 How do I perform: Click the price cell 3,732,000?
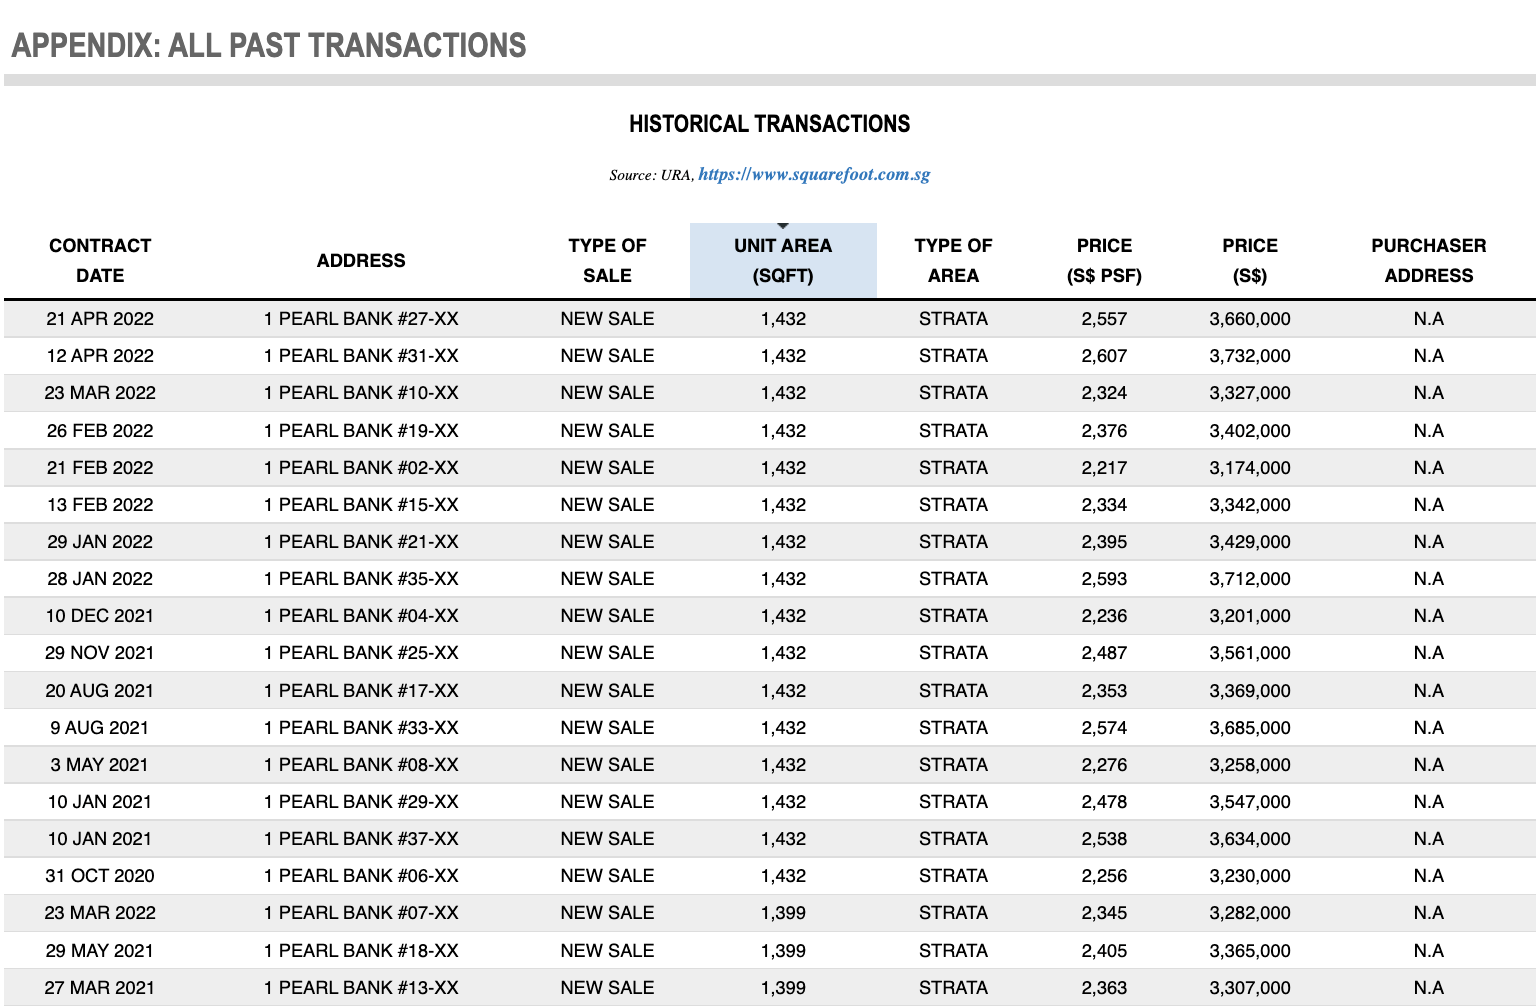pyautogui.click(x=1250, y=356)
